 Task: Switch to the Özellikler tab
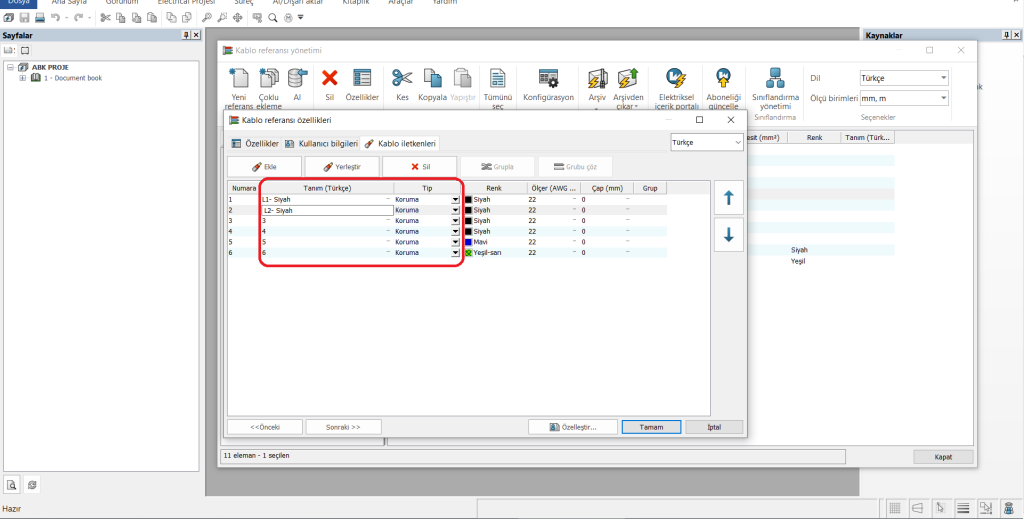click(255, 144)
